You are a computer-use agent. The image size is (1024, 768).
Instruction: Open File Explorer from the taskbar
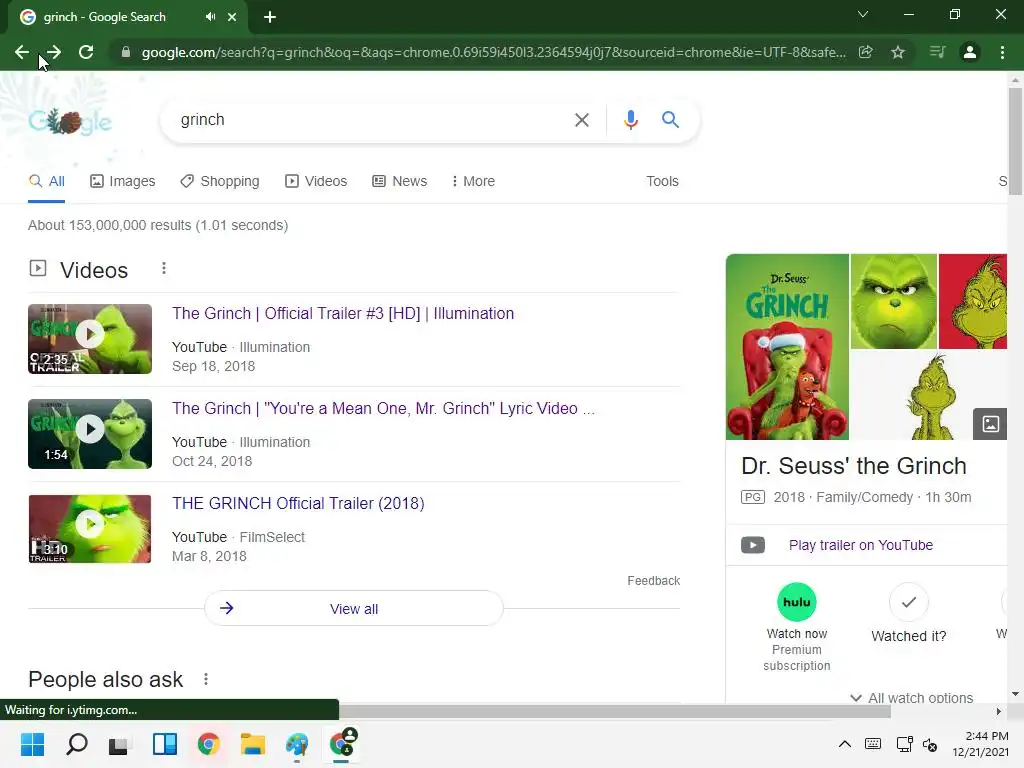(253, 744)
